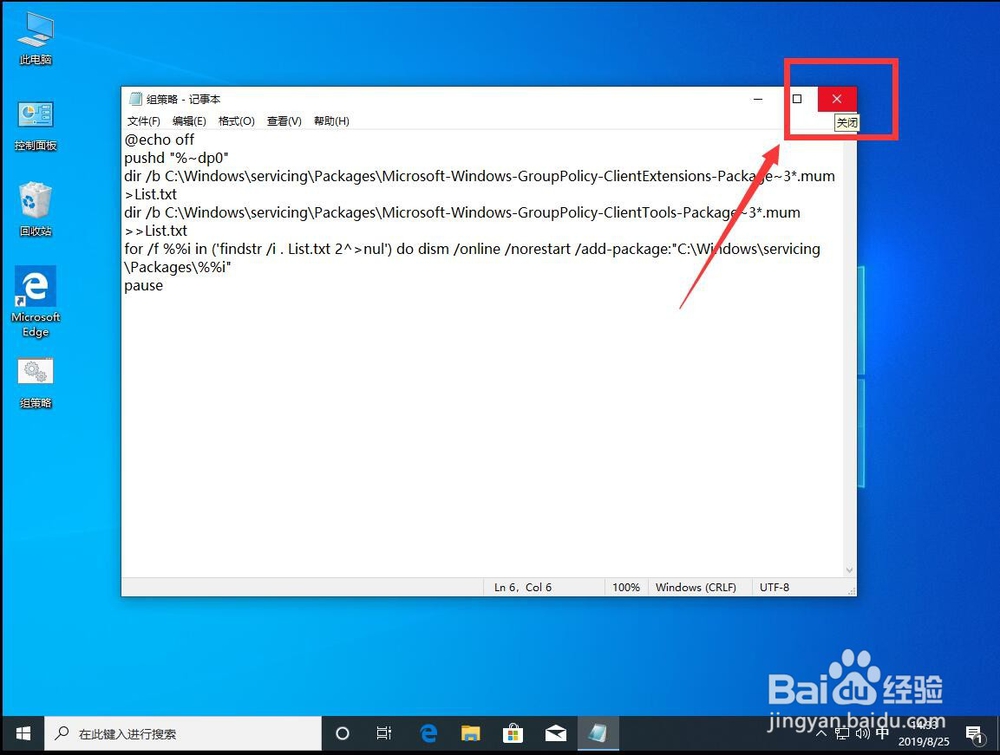This screenshot has height=755, width=1000.
Task: Click the 'pause' line
Action: (x=143, y=286)
